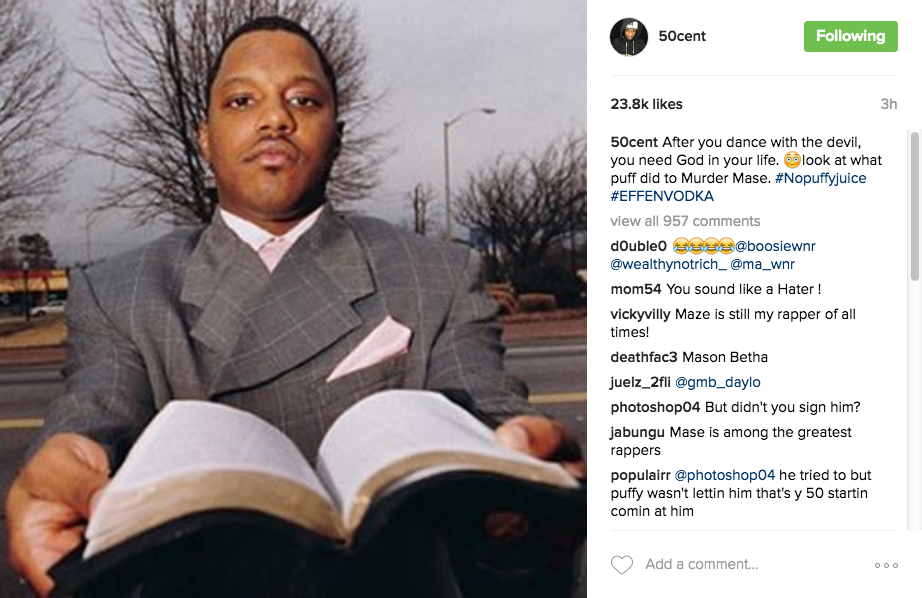This screenshot has width=922, height=598.
Task: Expand view all 957 comments
Action: 685,221
